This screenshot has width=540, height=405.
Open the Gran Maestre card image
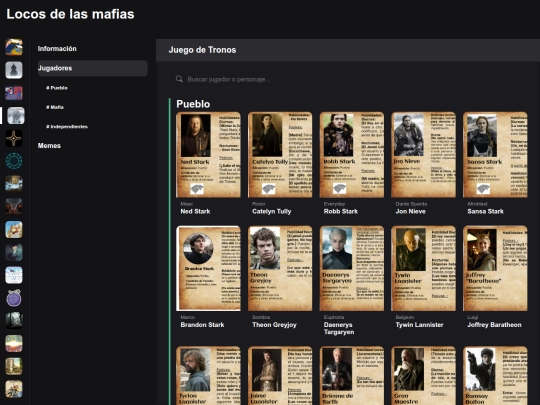[x=423, y=376]
